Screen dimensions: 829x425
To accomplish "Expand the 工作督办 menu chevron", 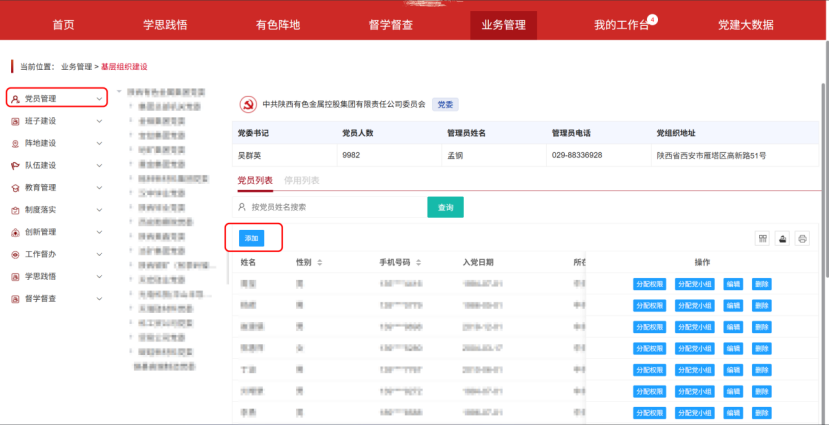I will coord(99,254).
